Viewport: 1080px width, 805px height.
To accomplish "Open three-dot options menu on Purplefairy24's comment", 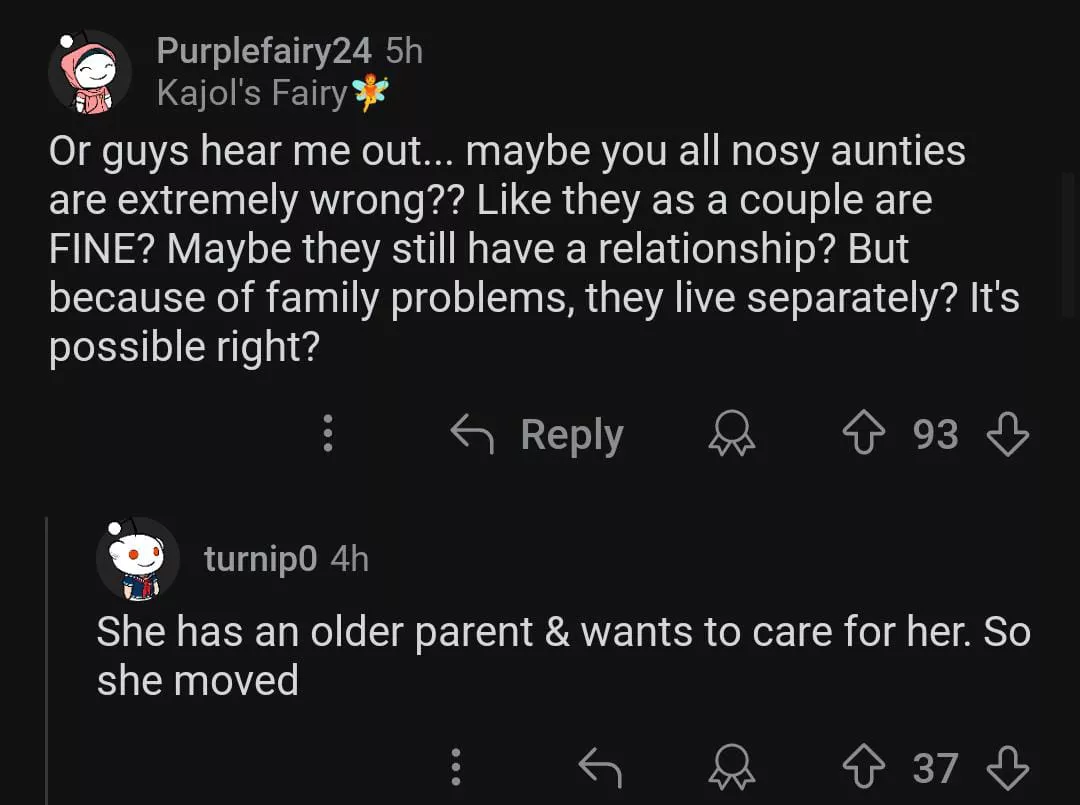I will point(326,435).
